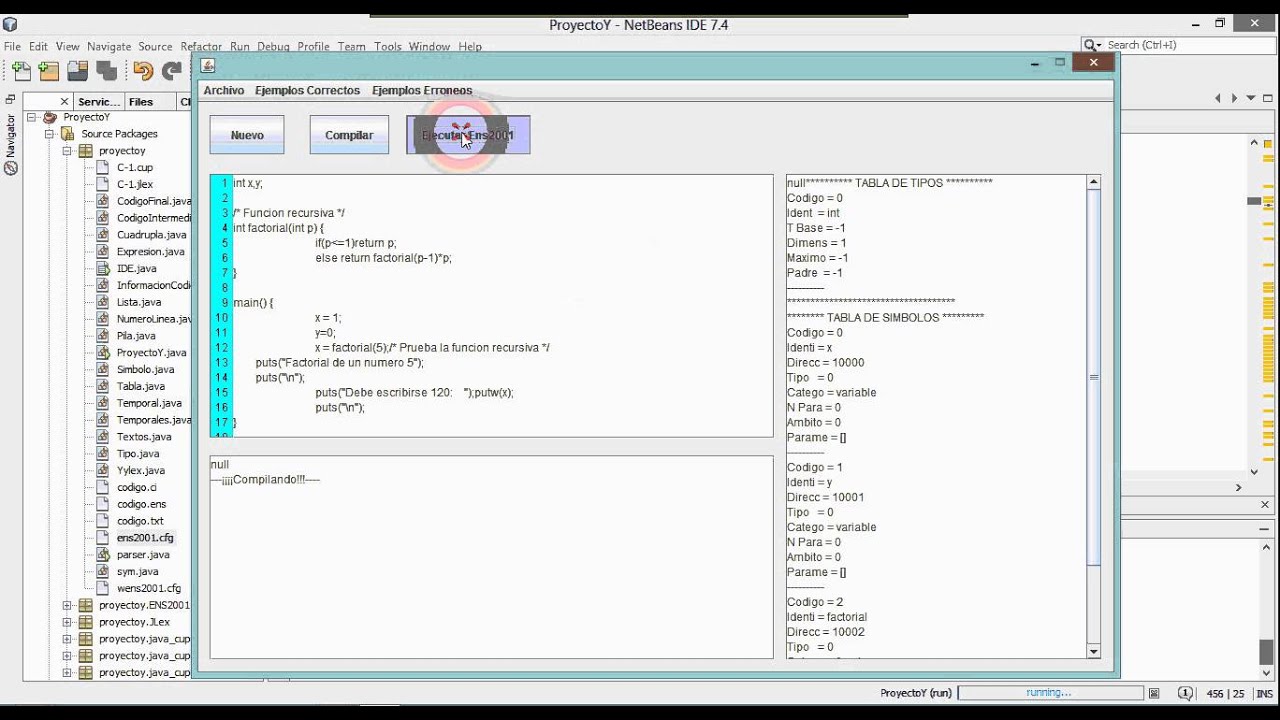
Task: Switch to the Services tab
Action: (99, 101)
